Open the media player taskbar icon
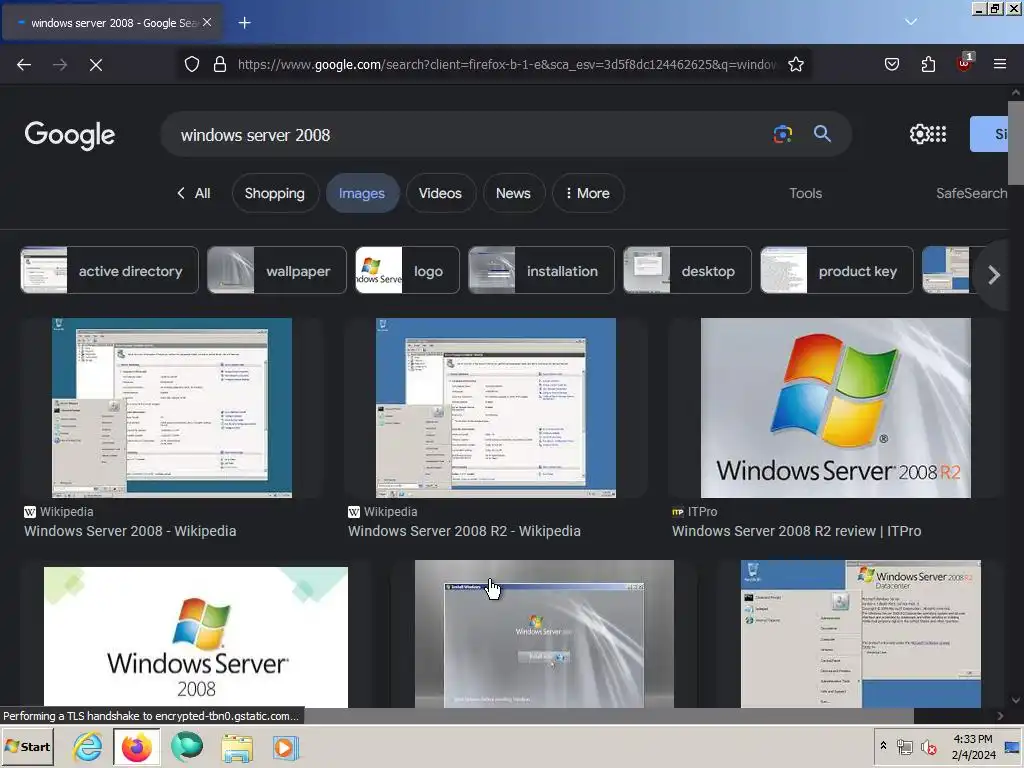 (285, 748)
